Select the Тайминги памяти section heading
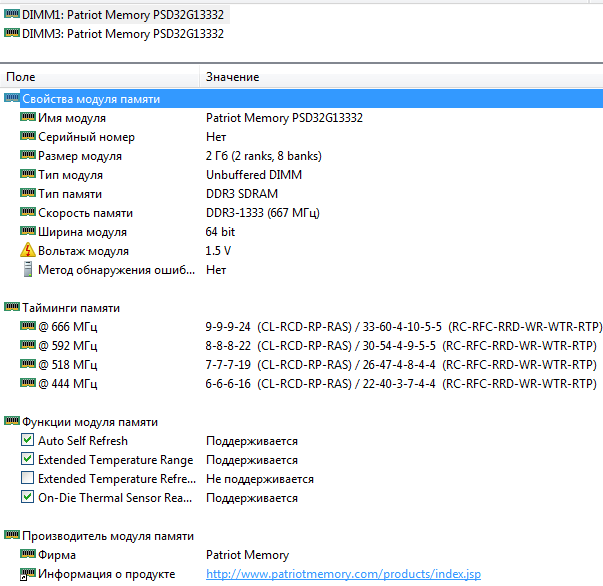This screenshot has height=586, width=603. (x=71, y=308)
